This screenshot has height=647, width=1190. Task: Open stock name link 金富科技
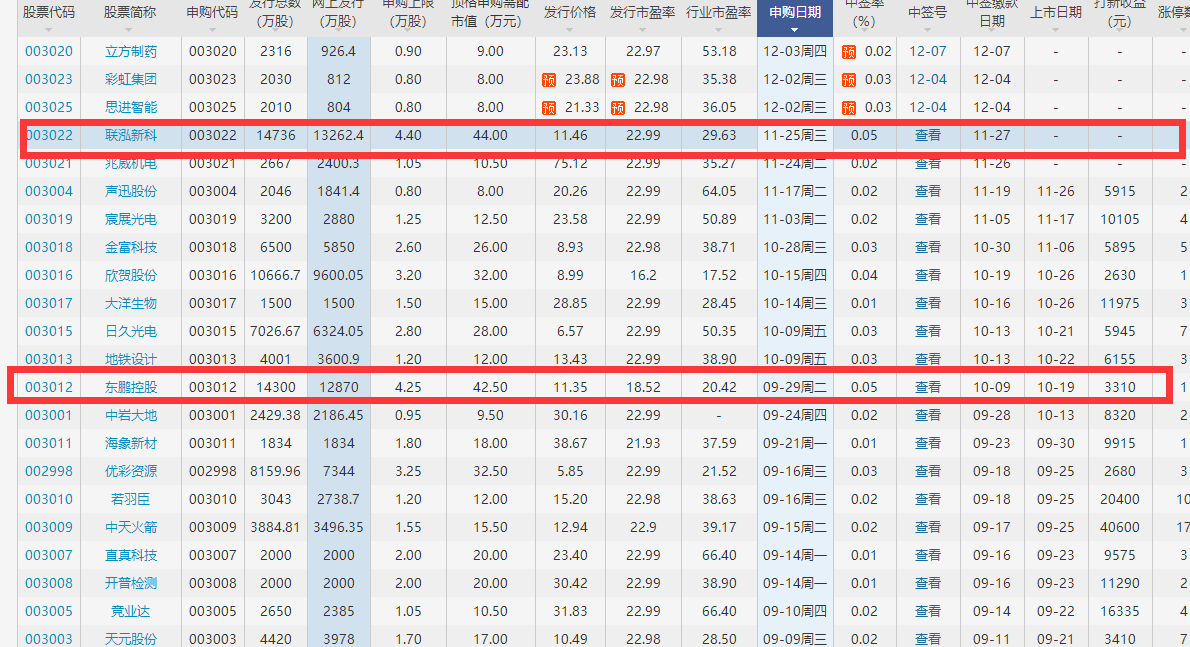tap(131, 247)
